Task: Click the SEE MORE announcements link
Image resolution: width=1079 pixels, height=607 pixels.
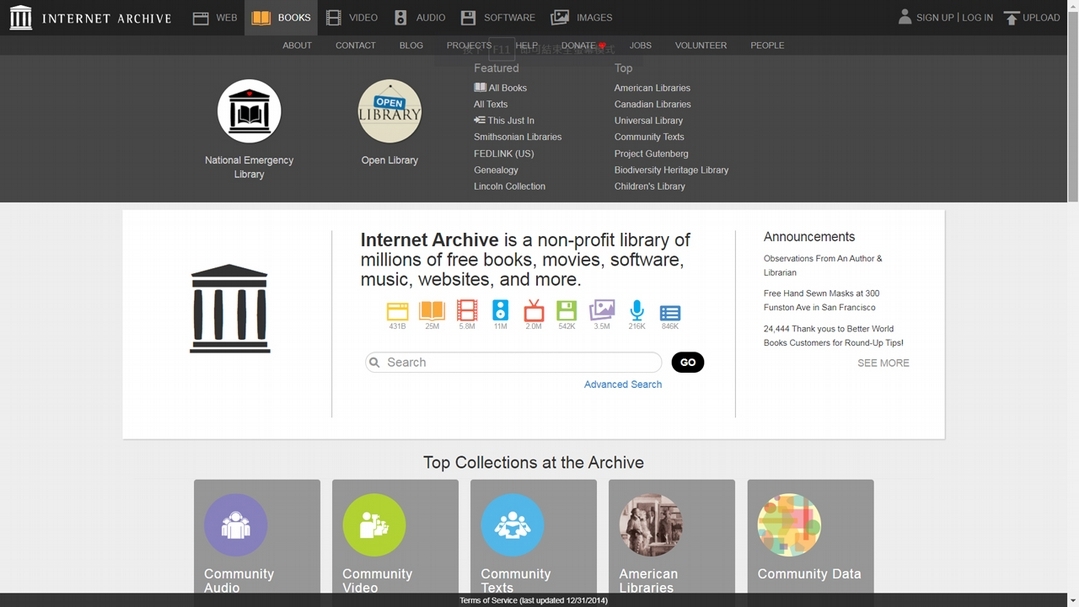Action: (883, 363)
